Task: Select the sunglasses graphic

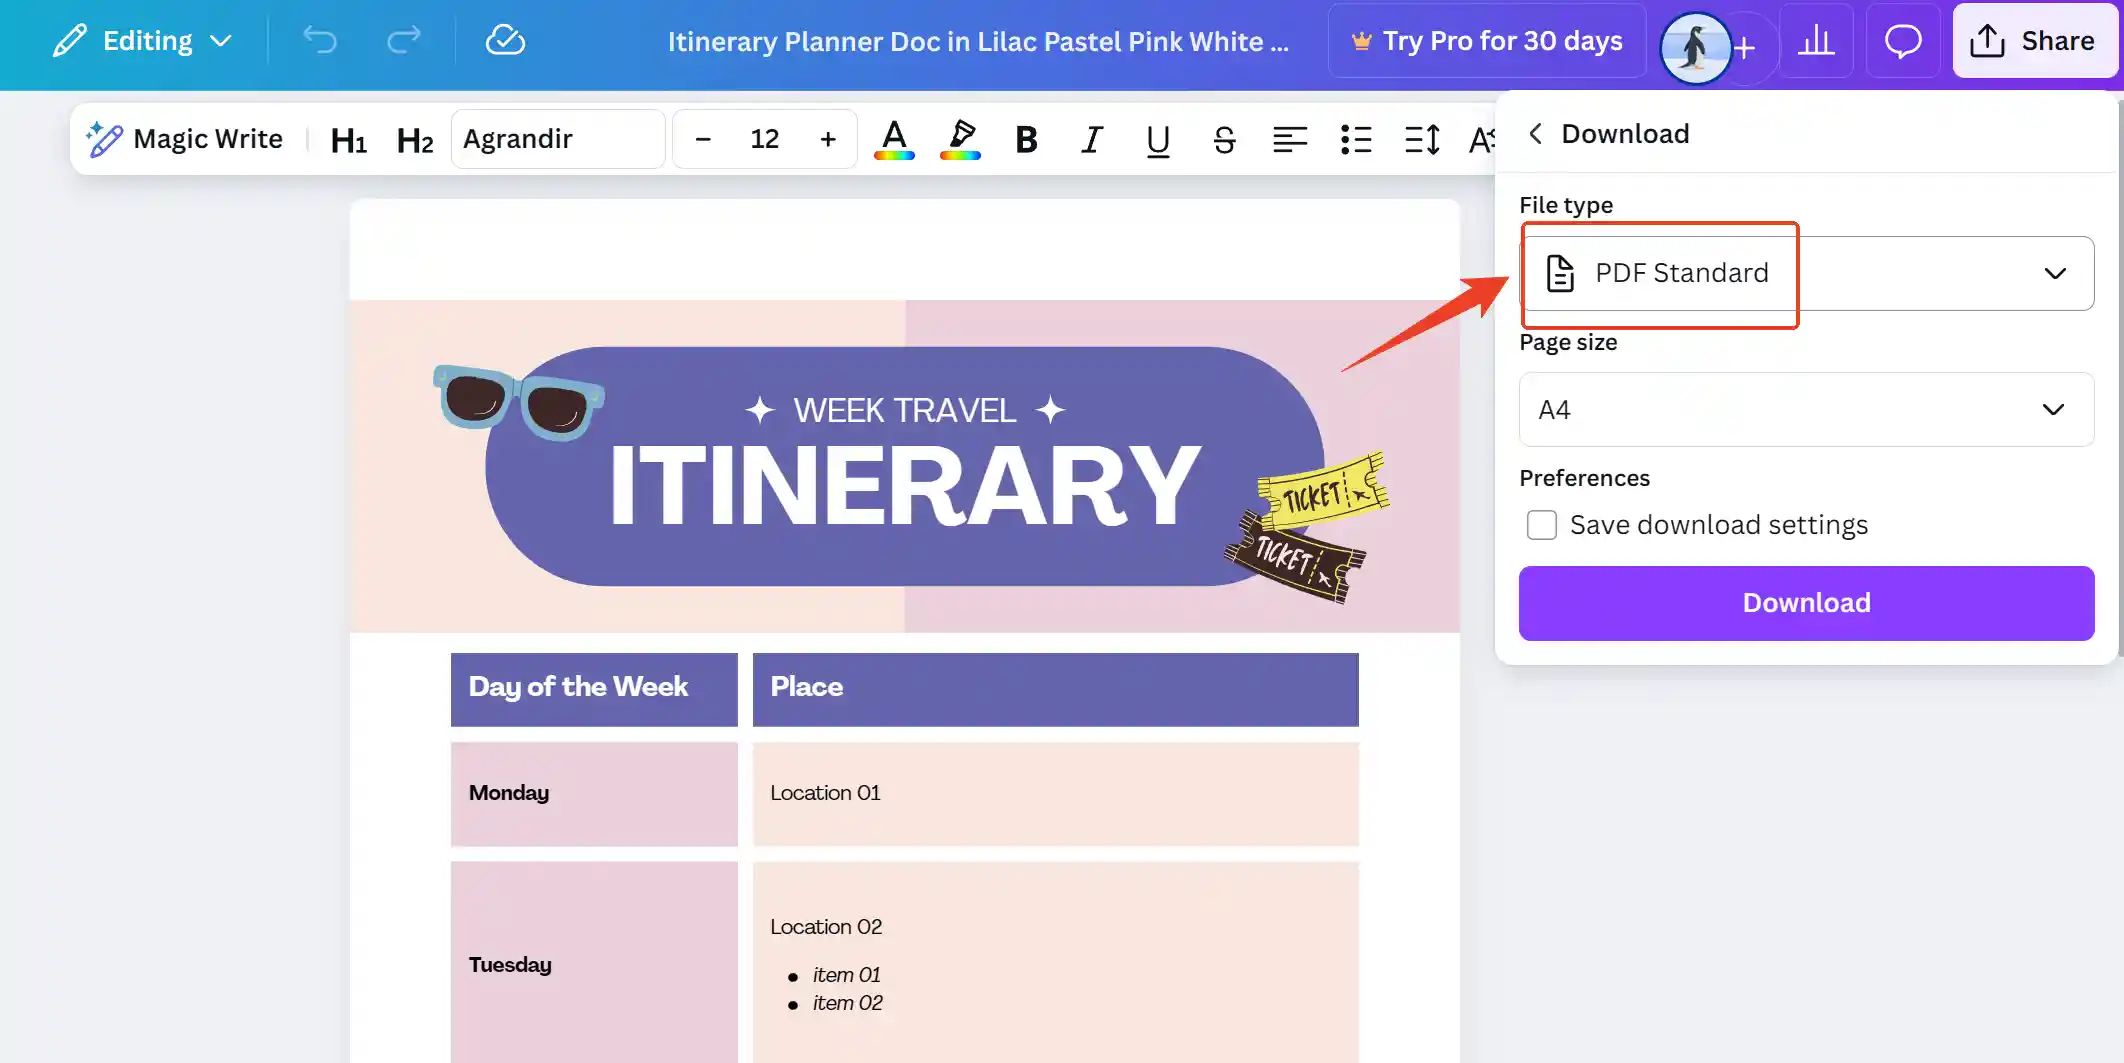Action: point(518,401)
